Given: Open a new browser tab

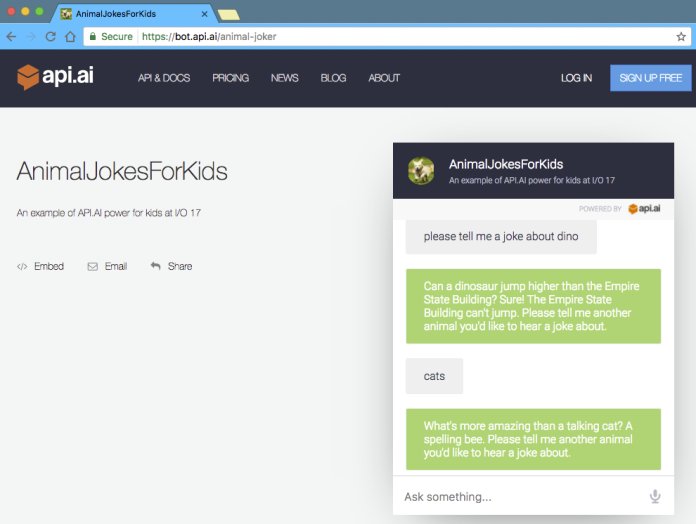Looking at the screenshot, I should point(229,15).
